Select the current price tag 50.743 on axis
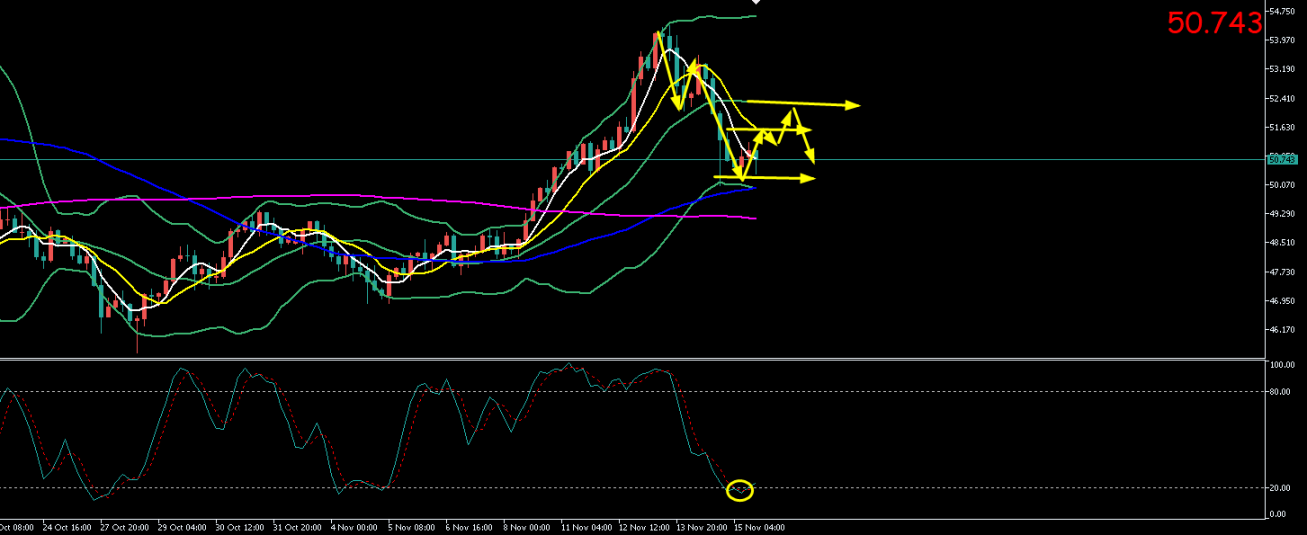 [1281, 159]
